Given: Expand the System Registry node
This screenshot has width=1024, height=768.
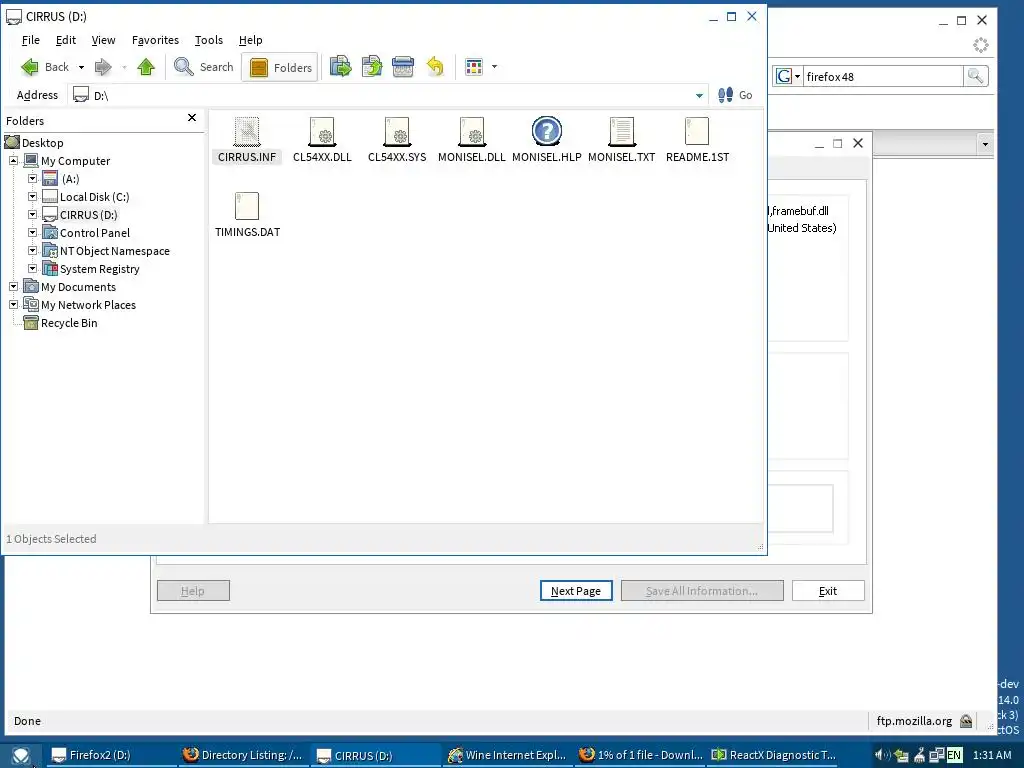Looking at the screenshot, I should [32, 268].
